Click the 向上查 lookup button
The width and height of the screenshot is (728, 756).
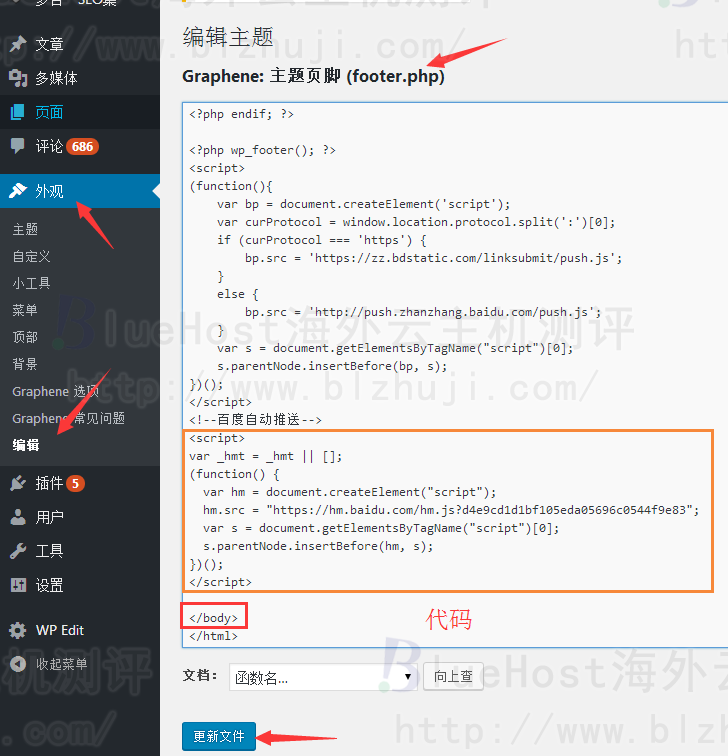point(453,677)
